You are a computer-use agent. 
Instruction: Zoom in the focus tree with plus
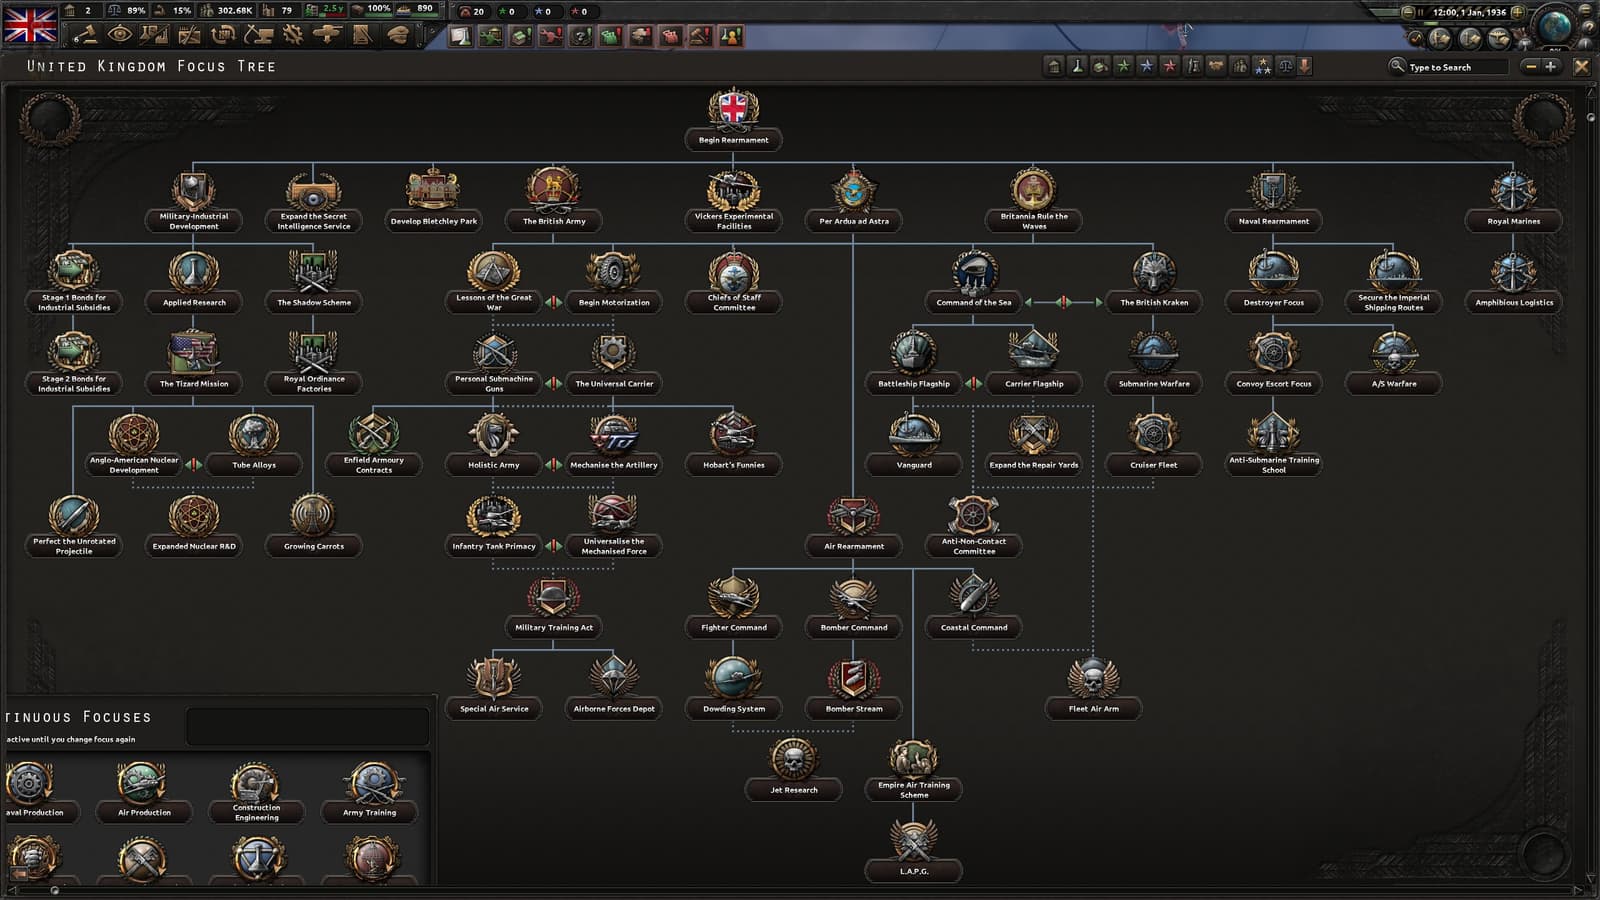click(x=1551, y=66)
